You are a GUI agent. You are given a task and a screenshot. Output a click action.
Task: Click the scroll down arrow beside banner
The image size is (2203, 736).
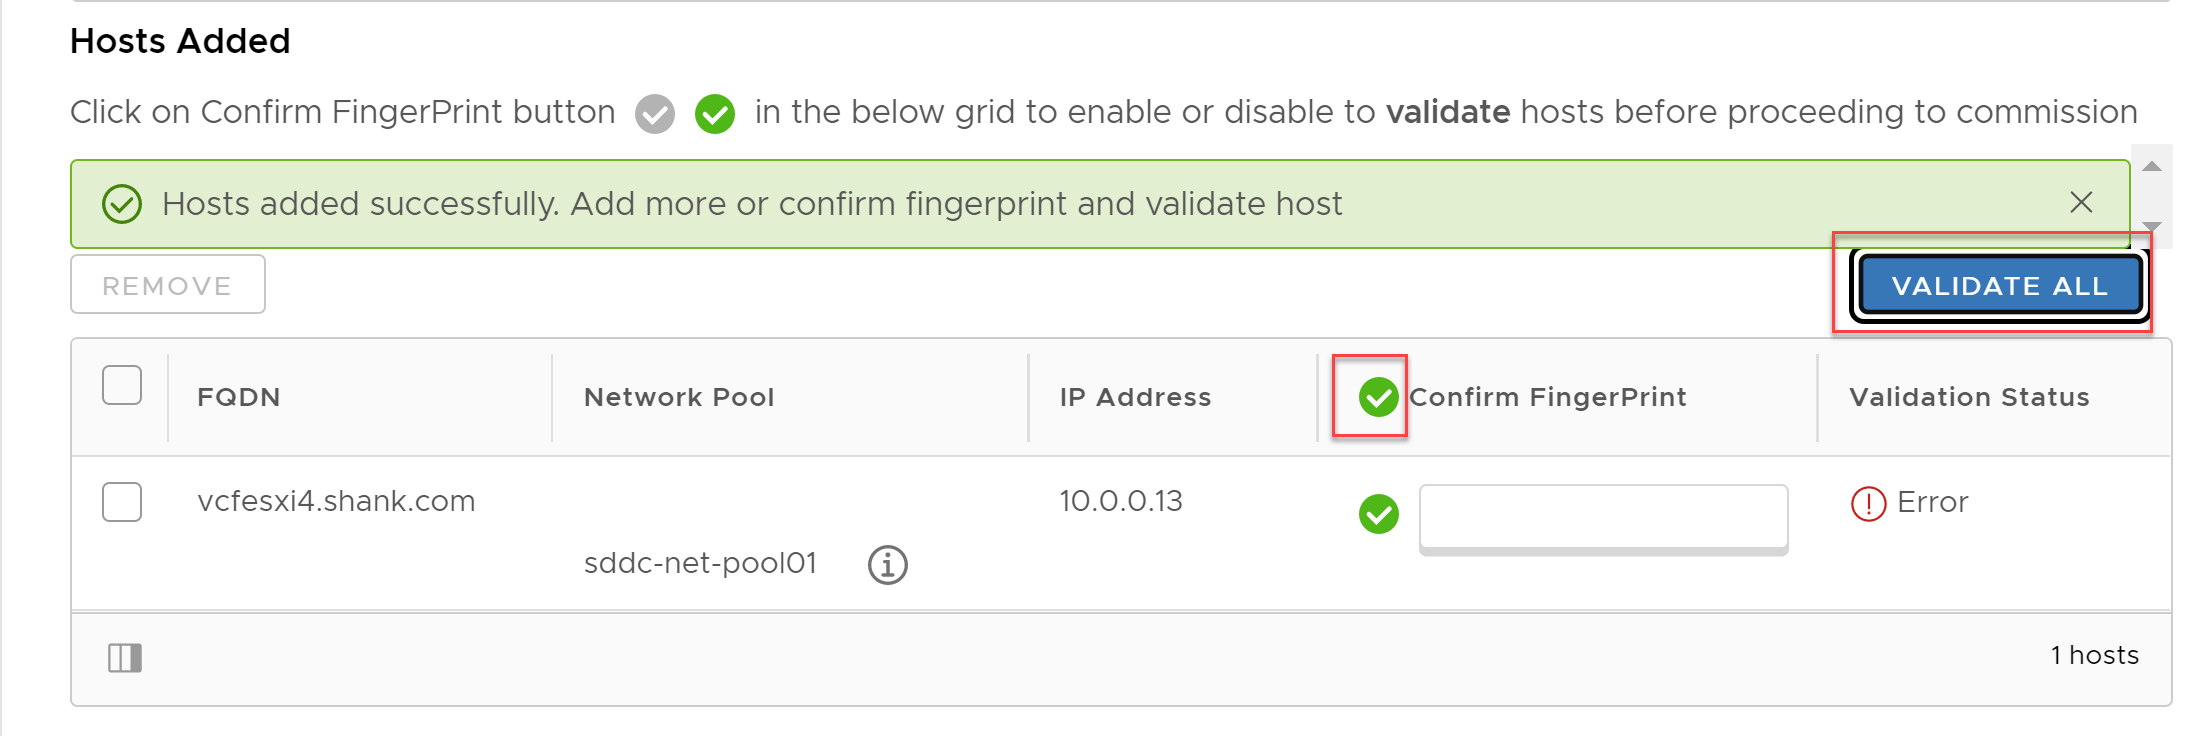point(2152,227)
